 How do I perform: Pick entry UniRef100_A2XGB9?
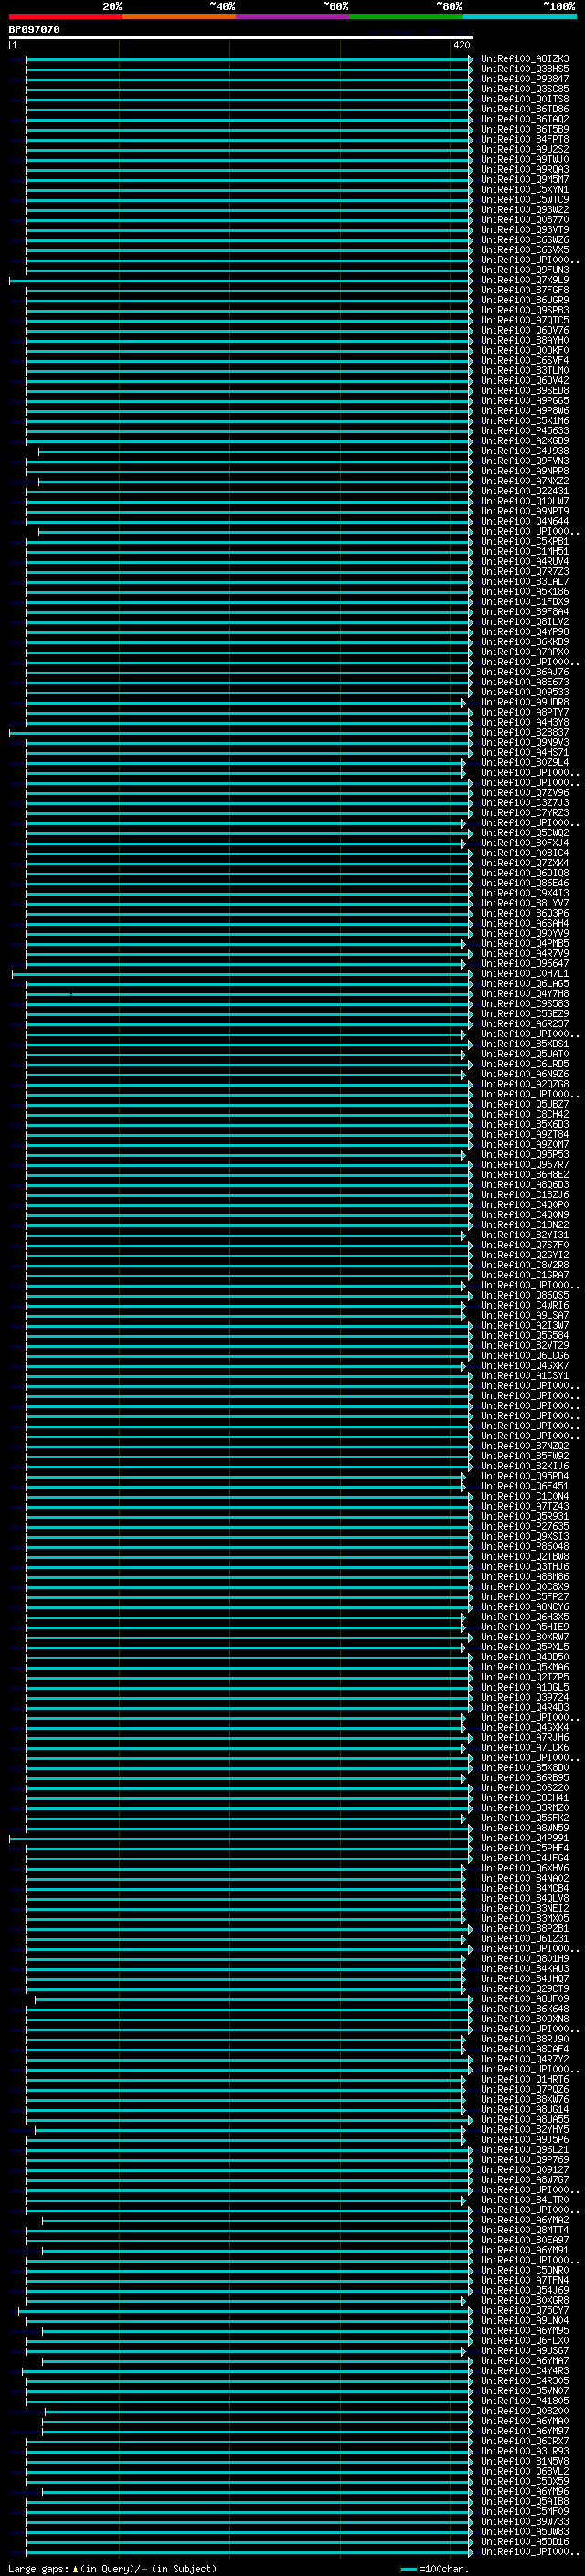click(x=525, y=440)
